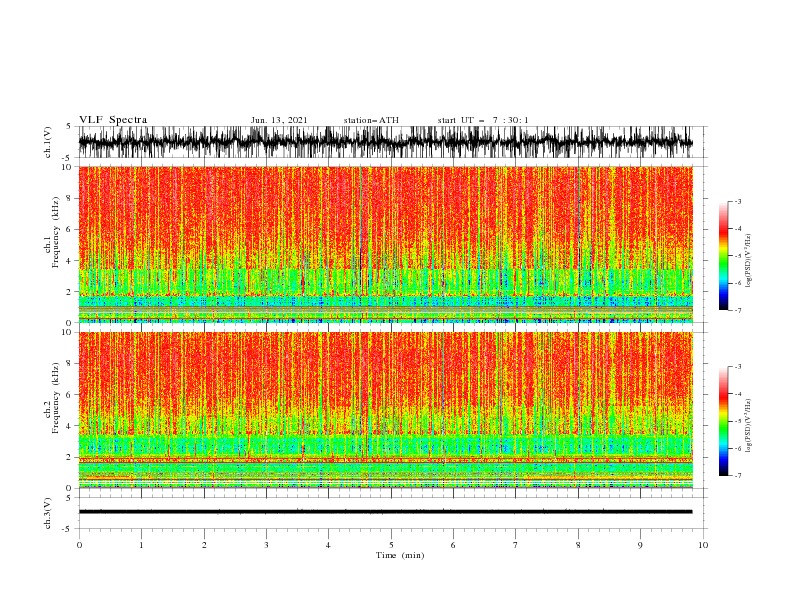Click the lower log(PSD)(V²/Hz) colorbar label
This screenshot has width=792, height=612.
(x=748, y=425)
